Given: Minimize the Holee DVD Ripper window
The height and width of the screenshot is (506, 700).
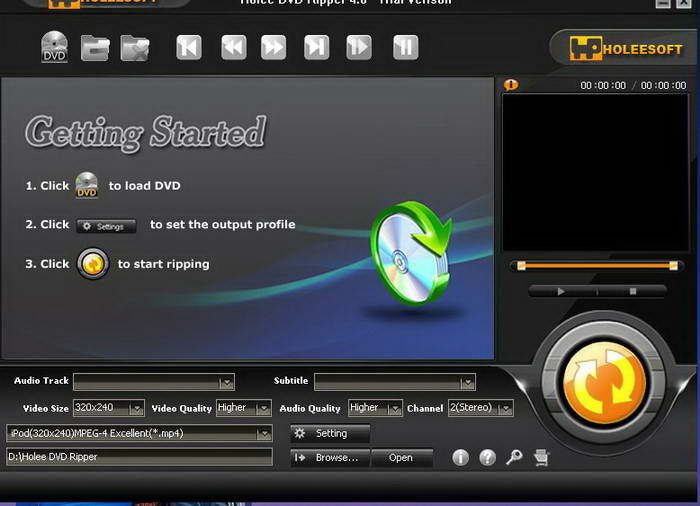Looking at the screenshot, I should tap(663, 3).
